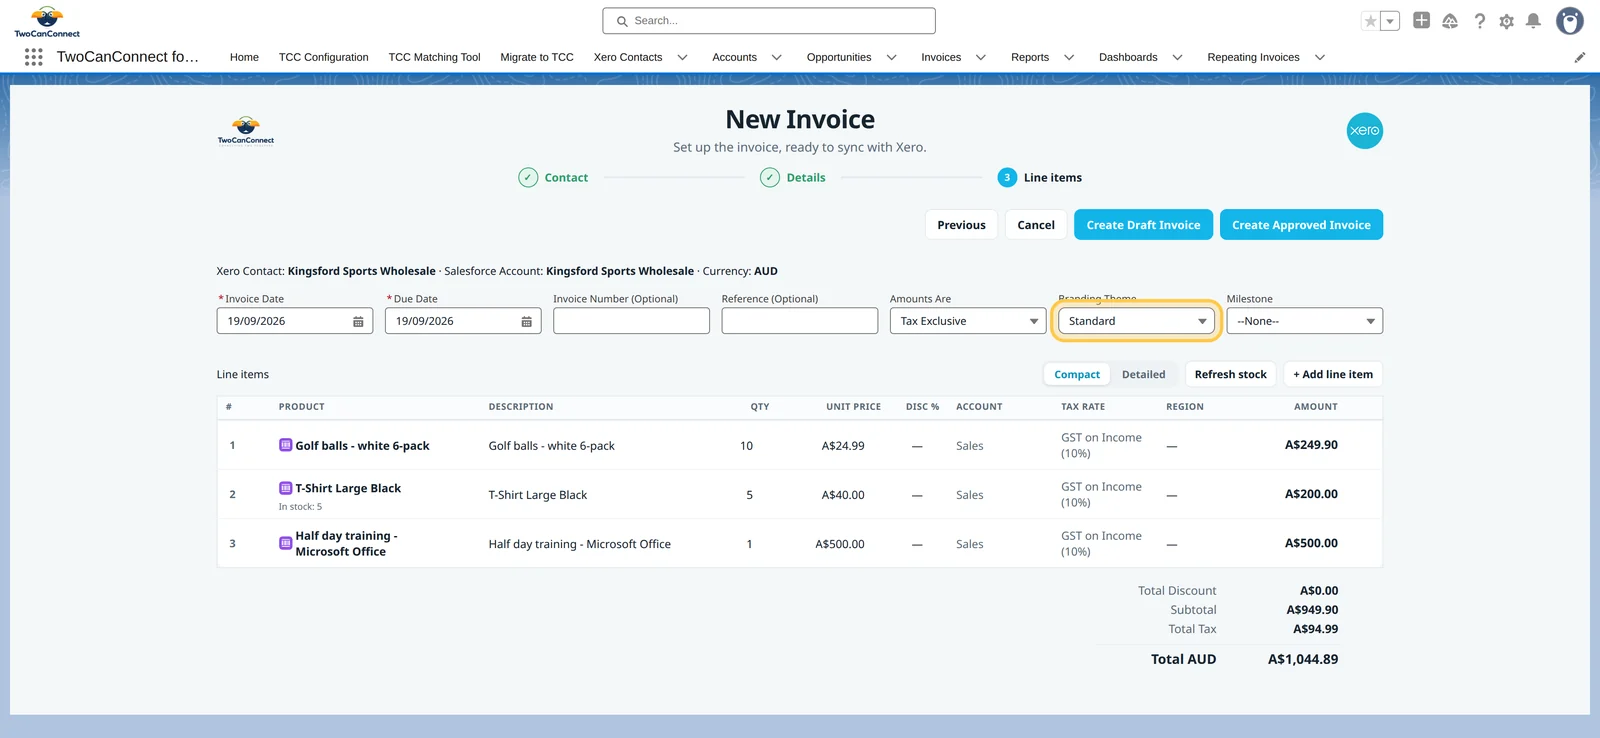Click the Invoice Number input field
The image size is (1600, 738).
[631, 321]
